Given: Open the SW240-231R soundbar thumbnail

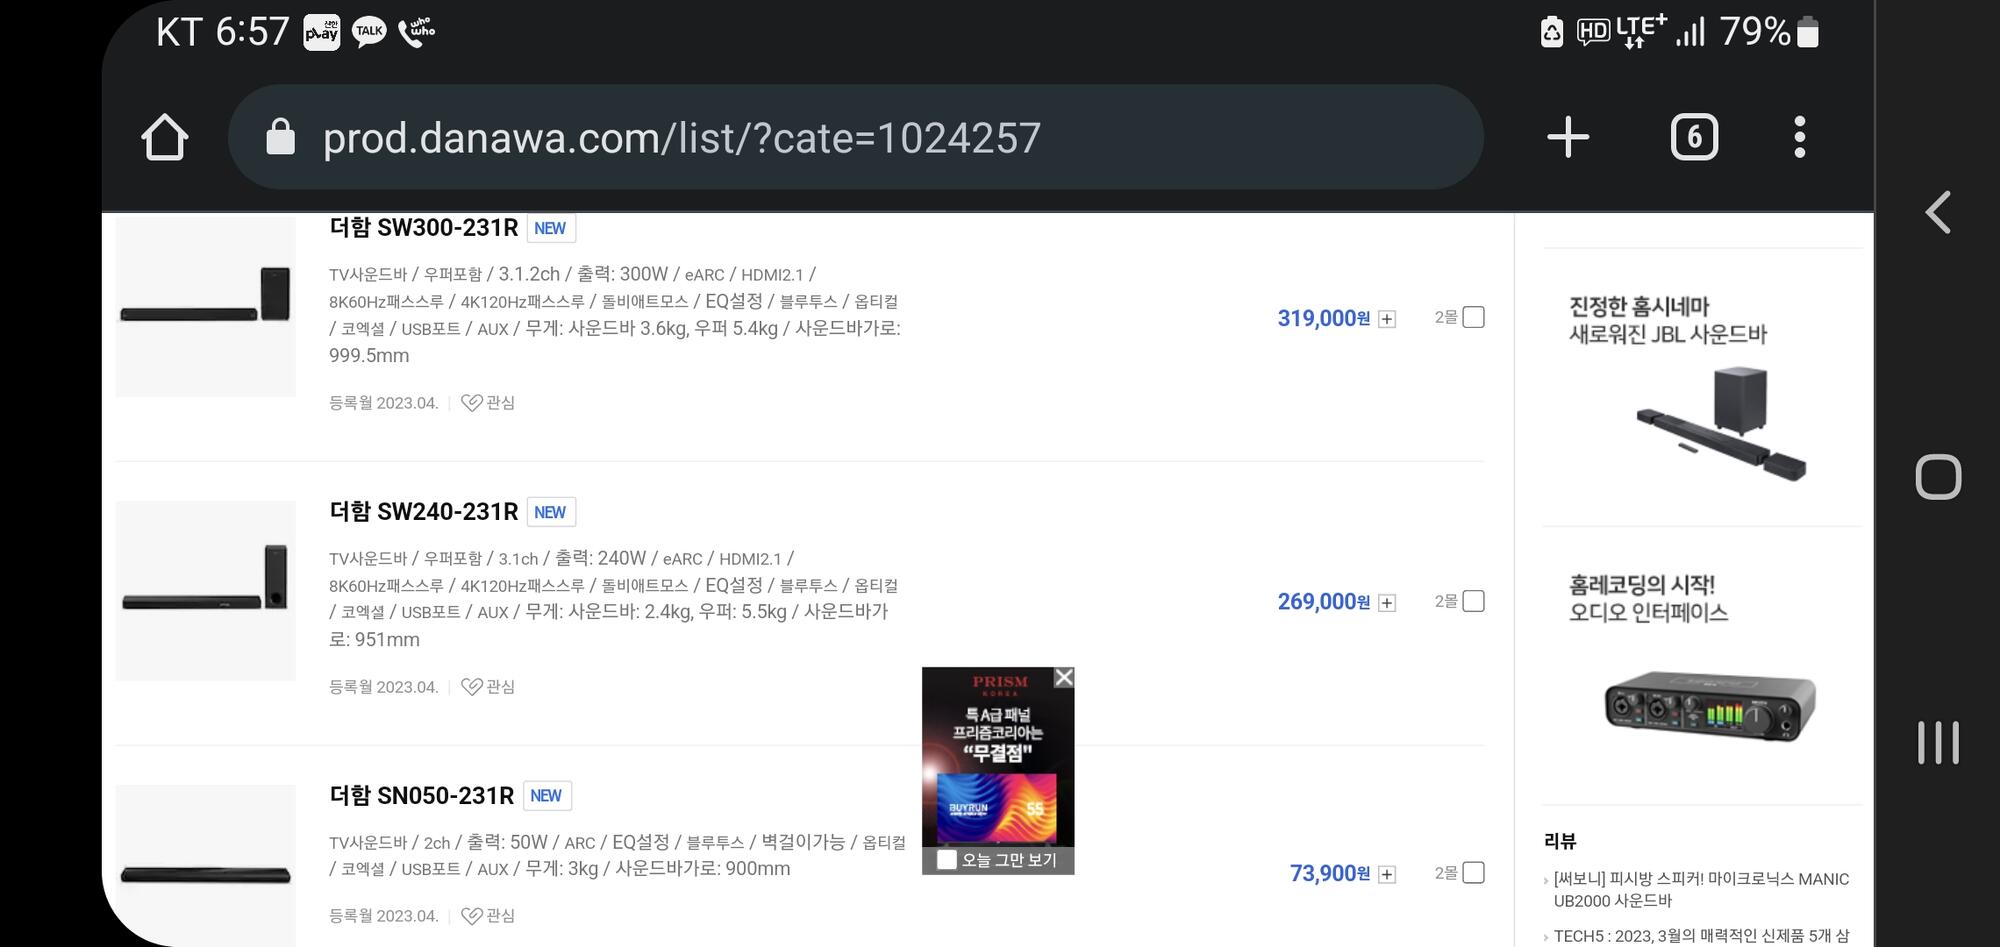Looking at the screenshot, I should coord(206,591).
